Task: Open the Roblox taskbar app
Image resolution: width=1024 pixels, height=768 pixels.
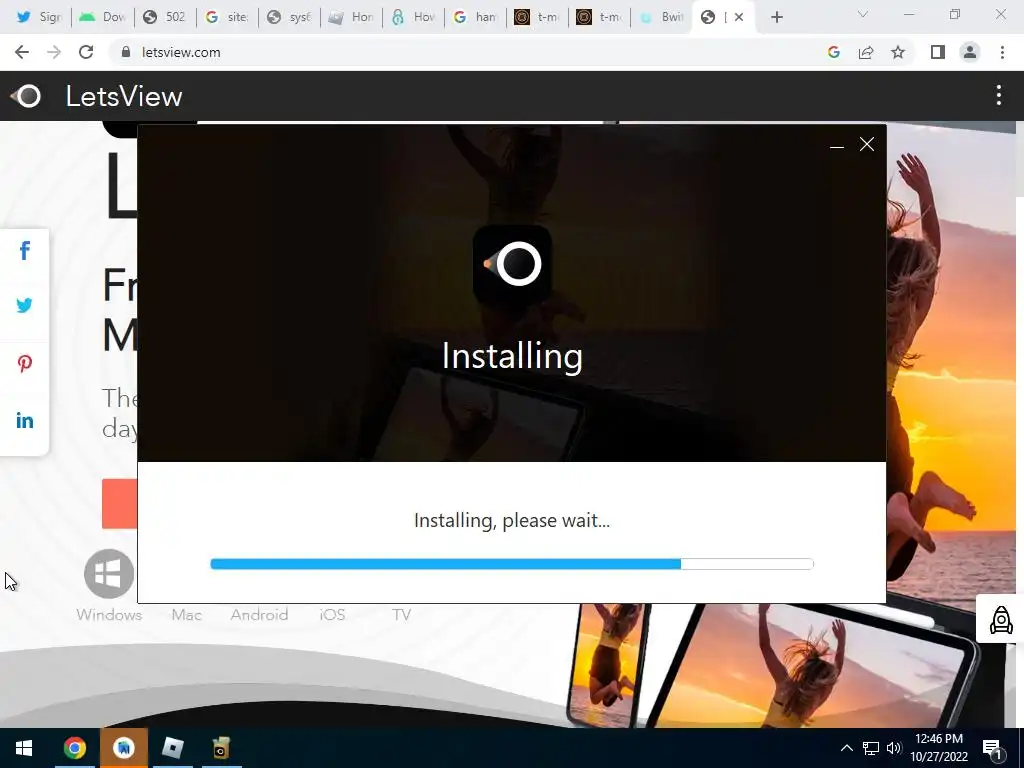Action: [x=172, y=748]
